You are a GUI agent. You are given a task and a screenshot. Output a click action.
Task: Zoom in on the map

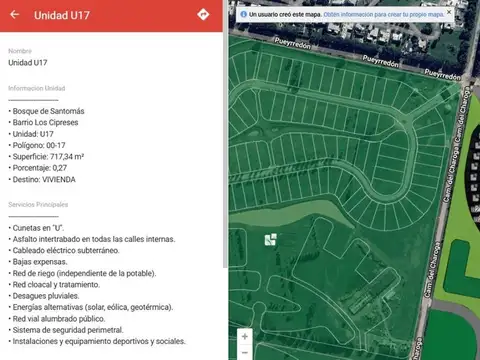tap(245, 336)
